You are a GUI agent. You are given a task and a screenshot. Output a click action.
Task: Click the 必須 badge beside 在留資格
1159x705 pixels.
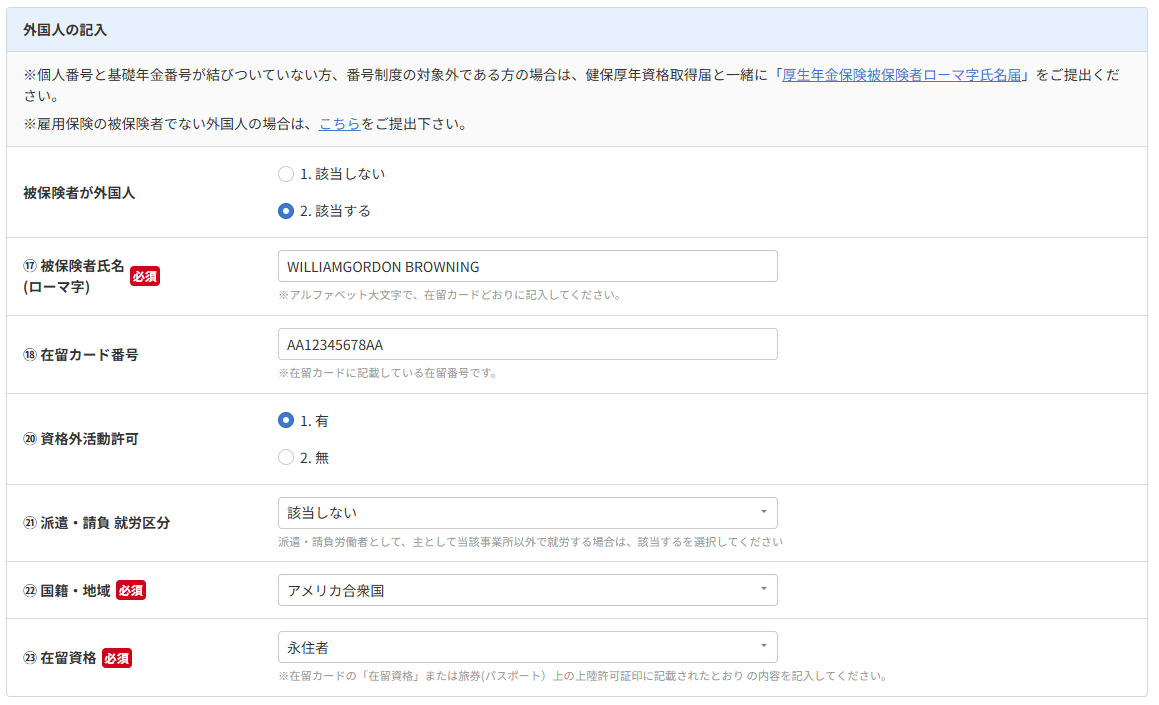[117, 658]
